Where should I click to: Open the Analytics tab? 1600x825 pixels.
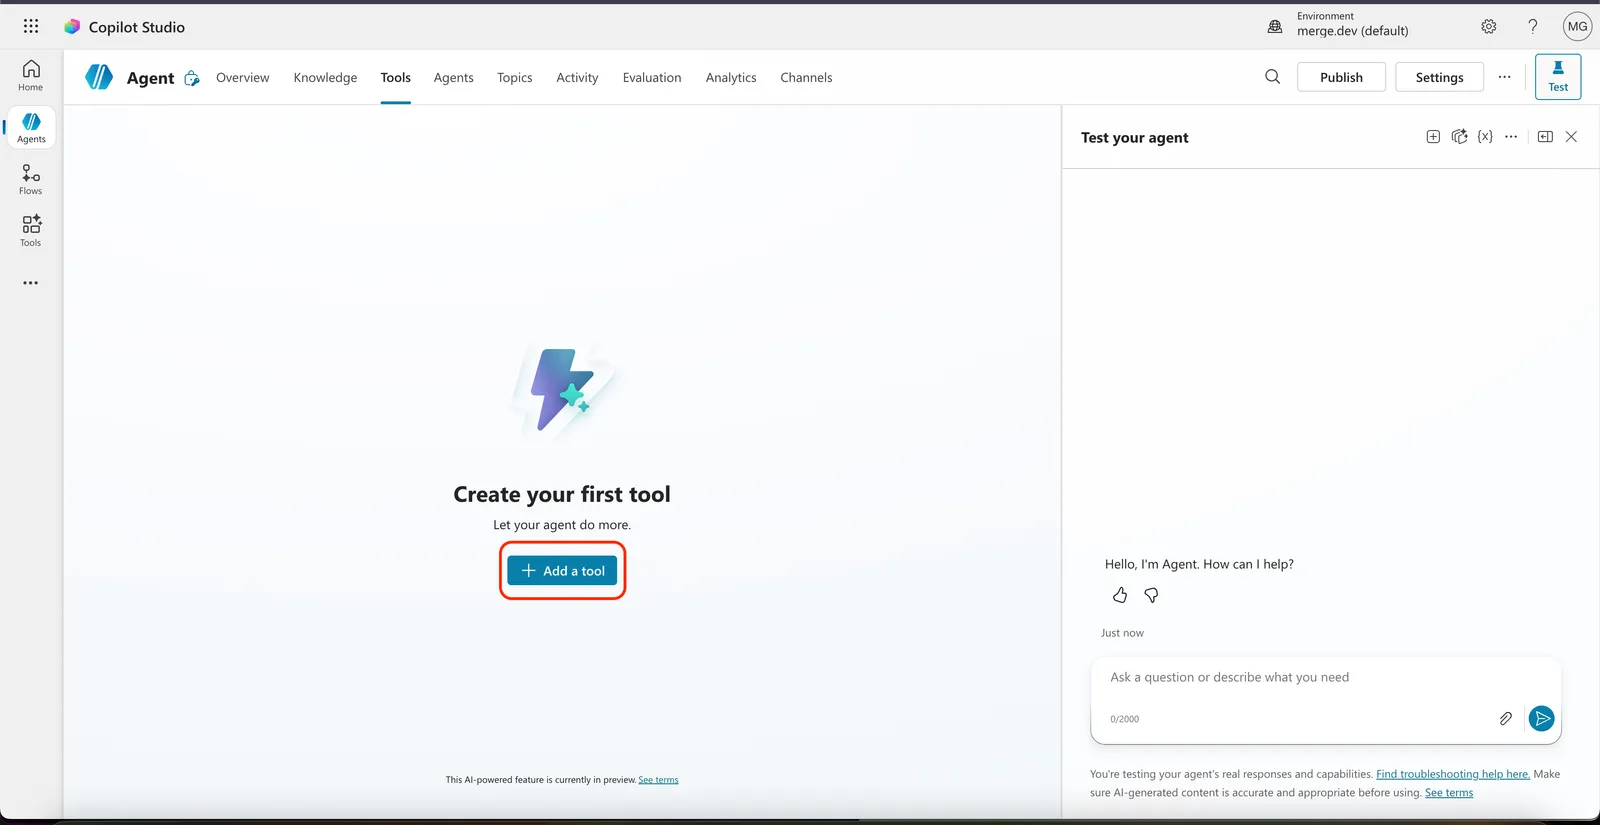pyautogui.click(x=731, y=77)
